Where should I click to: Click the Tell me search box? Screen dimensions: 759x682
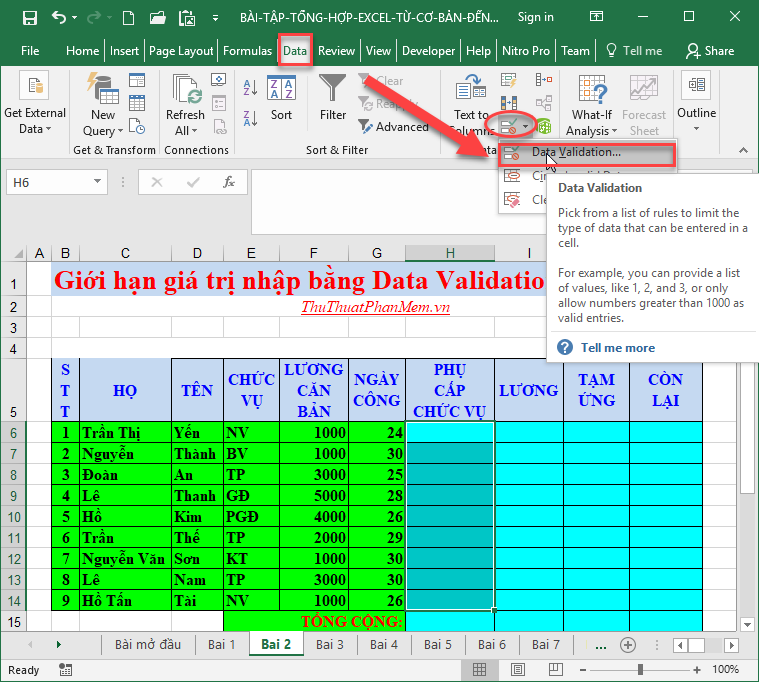point(634,51)
